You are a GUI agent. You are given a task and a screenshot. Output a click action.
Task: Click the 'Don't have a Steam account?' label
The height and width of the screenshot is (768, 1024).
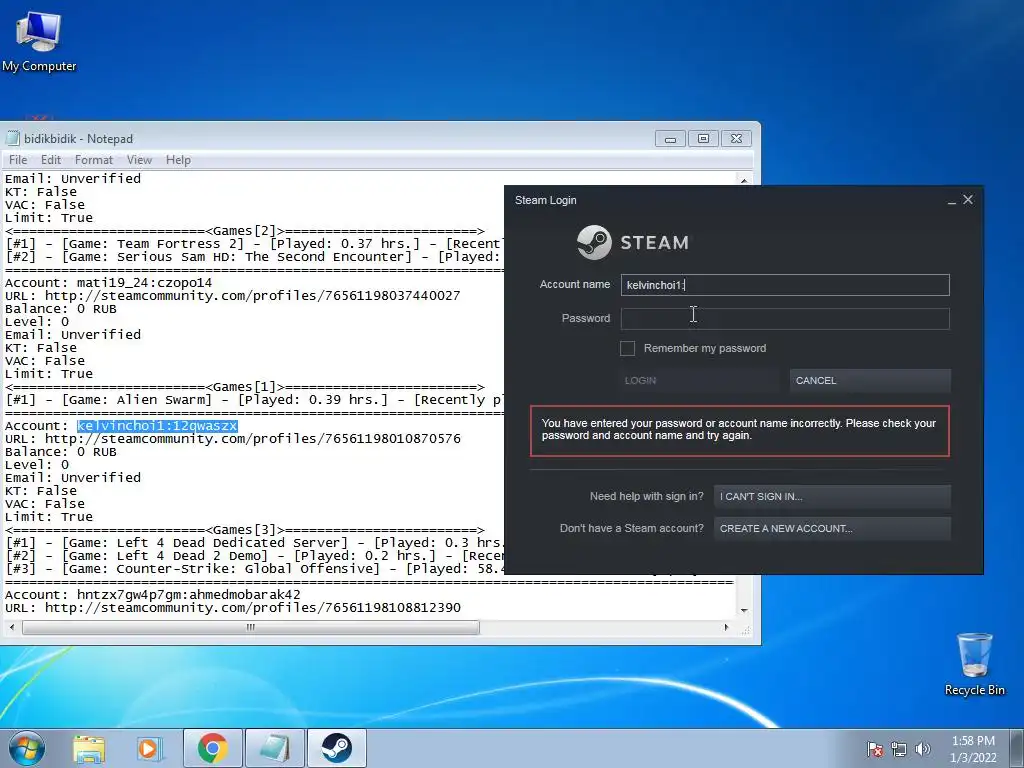click(x=632, y=528)
